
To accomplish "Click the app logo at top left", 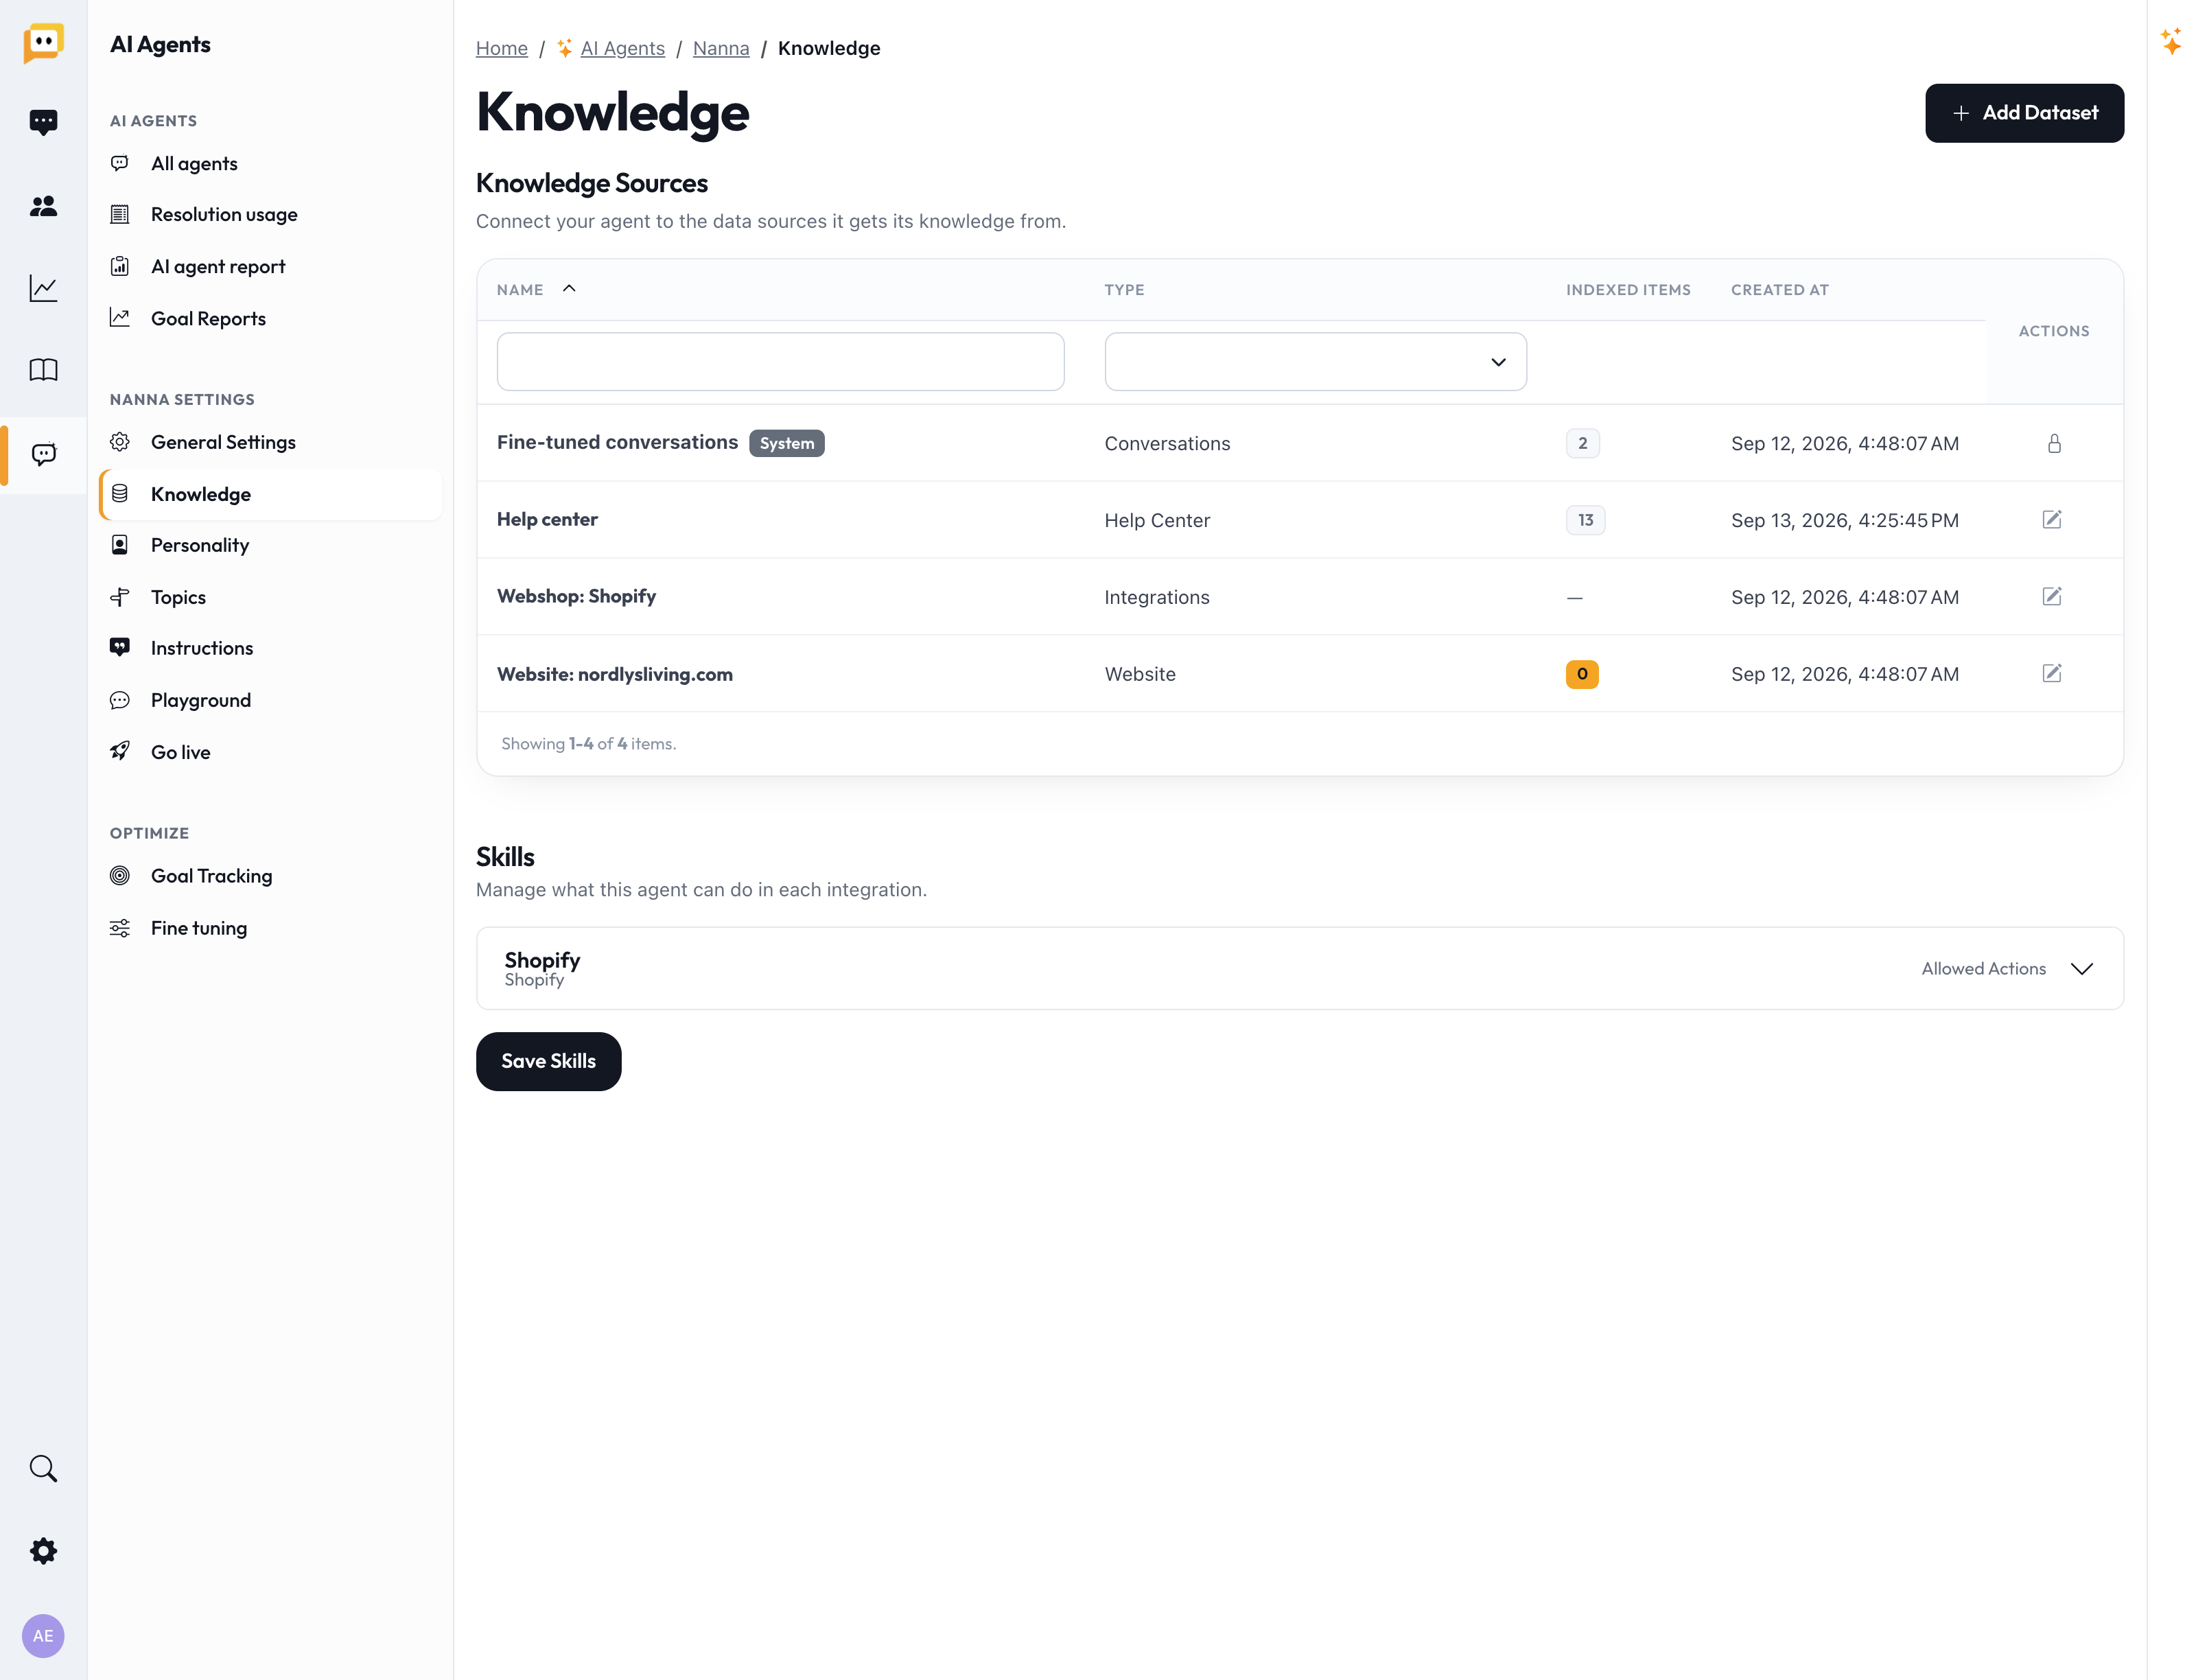I will pyautogui.click(x=43, y=43).
